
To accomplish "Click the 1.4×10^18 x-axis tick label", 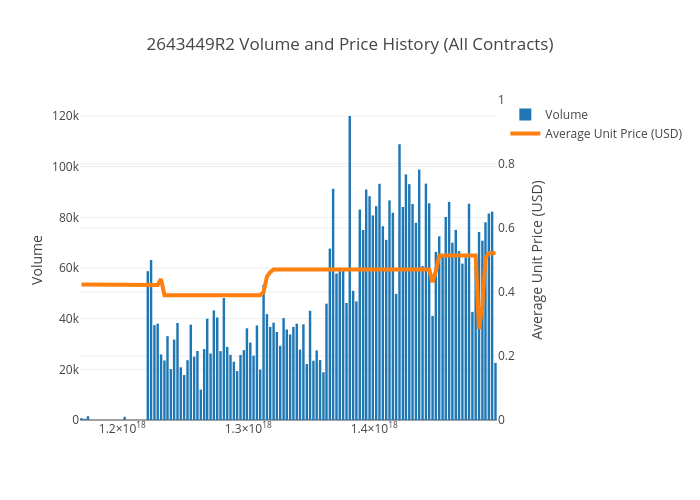I will tap(375, 428).
